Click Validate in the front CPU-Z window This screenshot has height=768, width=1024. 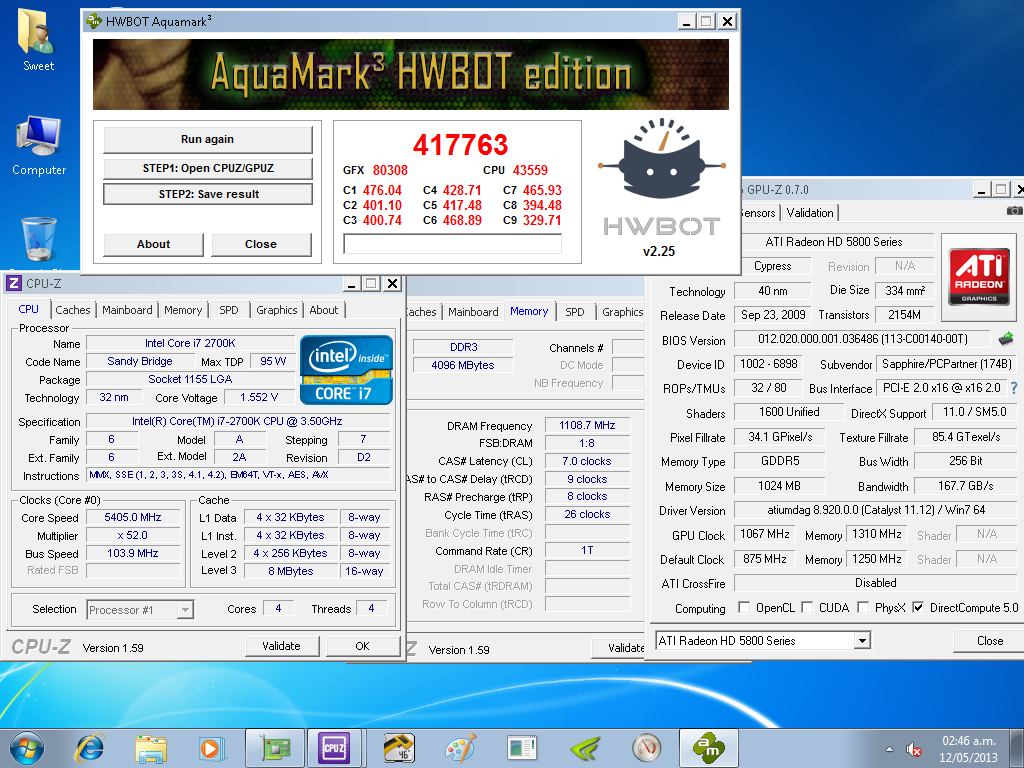click(x=281, y=646)
